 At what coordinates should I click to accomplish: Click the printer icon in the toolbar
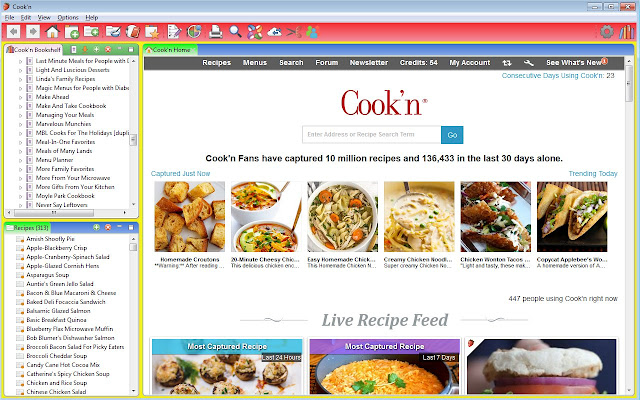coord(215,31)
